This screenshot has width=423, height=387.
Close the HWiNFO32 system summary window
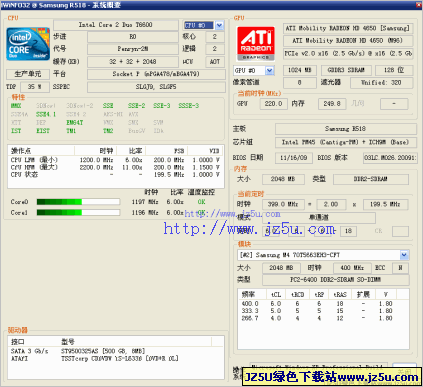point(419,5)
